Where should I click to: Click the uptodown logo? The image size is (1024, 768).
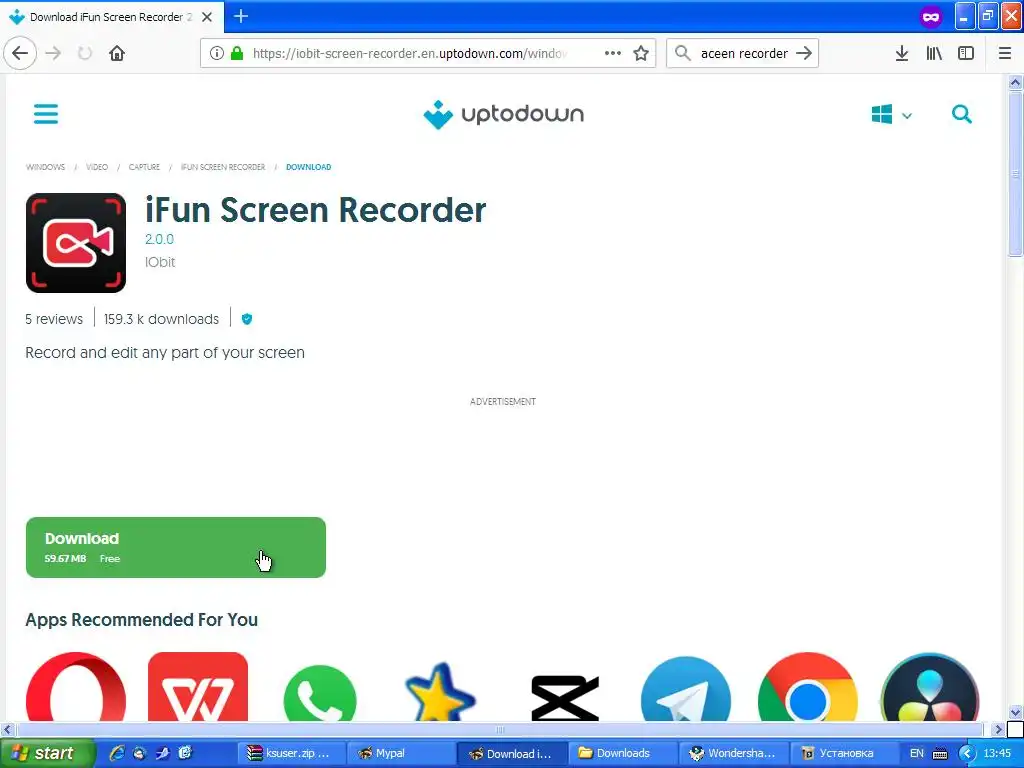[504, 114]
